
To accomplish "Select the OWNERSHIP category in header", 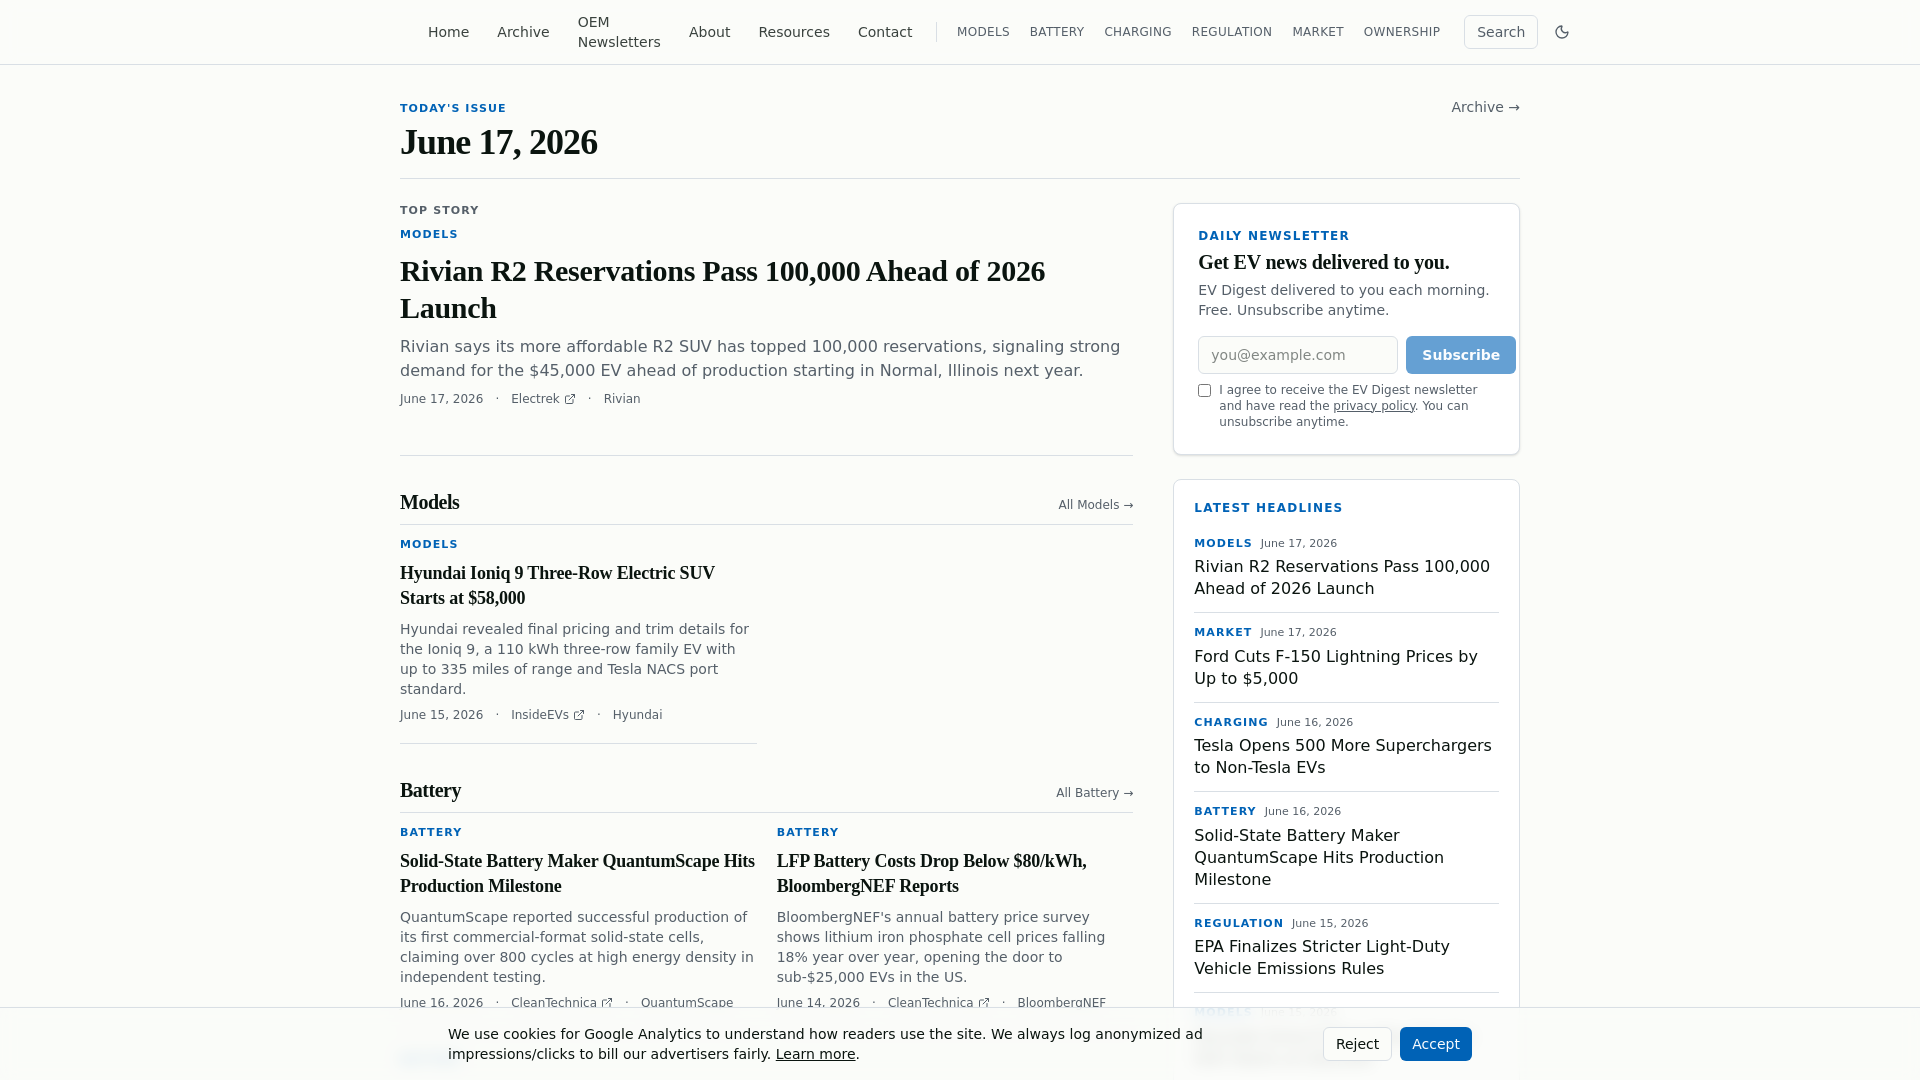I will coord(1402,32).
